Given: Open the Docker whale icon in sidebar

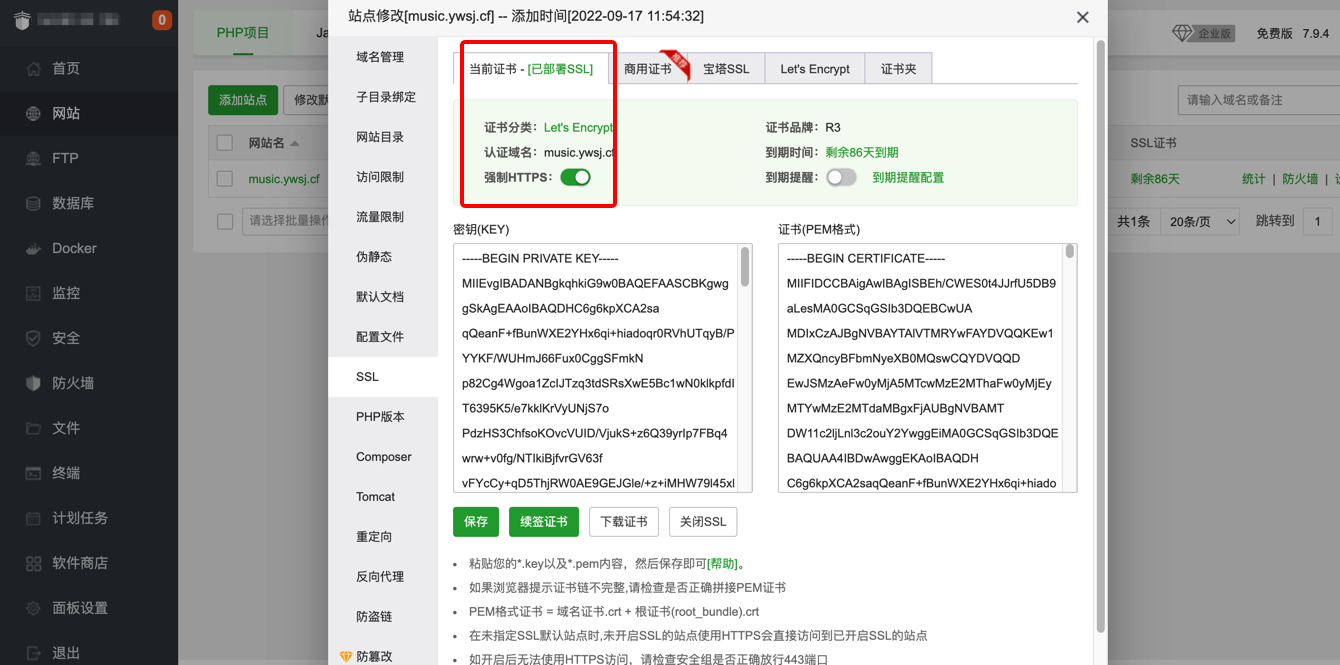Looking at the screenshot, I should [x=33, y=249].
